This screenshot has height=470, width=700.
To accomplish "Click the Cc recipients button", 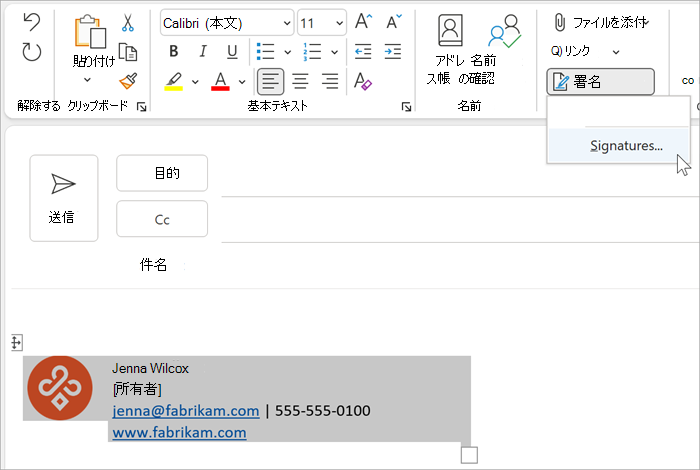I will 162,219.
